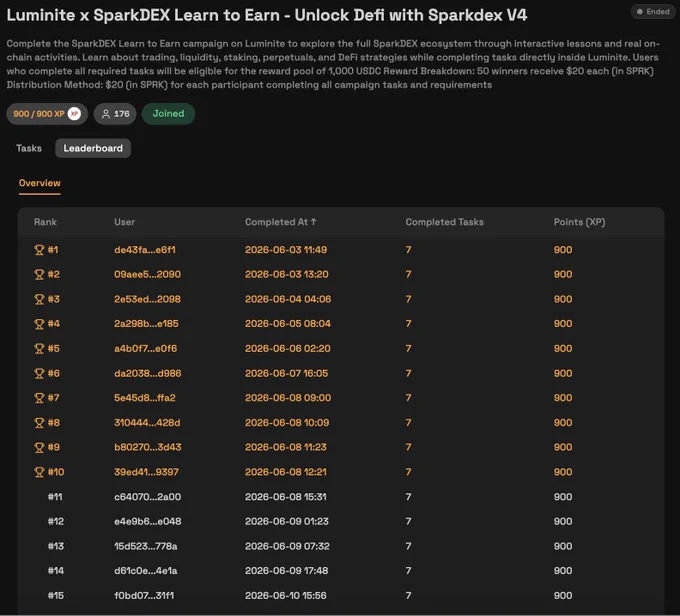
Task: Click timestamp 2026-06-08 10:09
Action: coord(287,423)
